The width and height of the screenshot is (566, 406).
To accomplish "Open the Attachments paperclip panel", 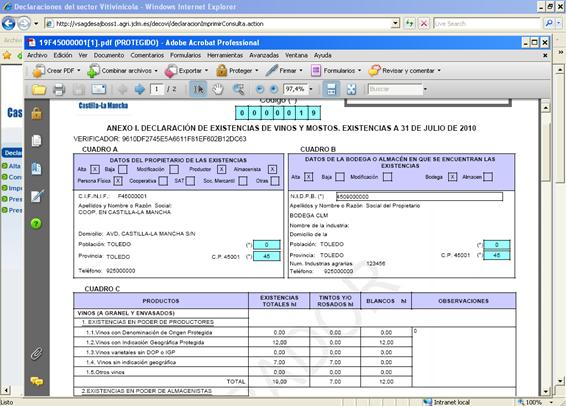I will pyautogui.click(x=36, y=354).
